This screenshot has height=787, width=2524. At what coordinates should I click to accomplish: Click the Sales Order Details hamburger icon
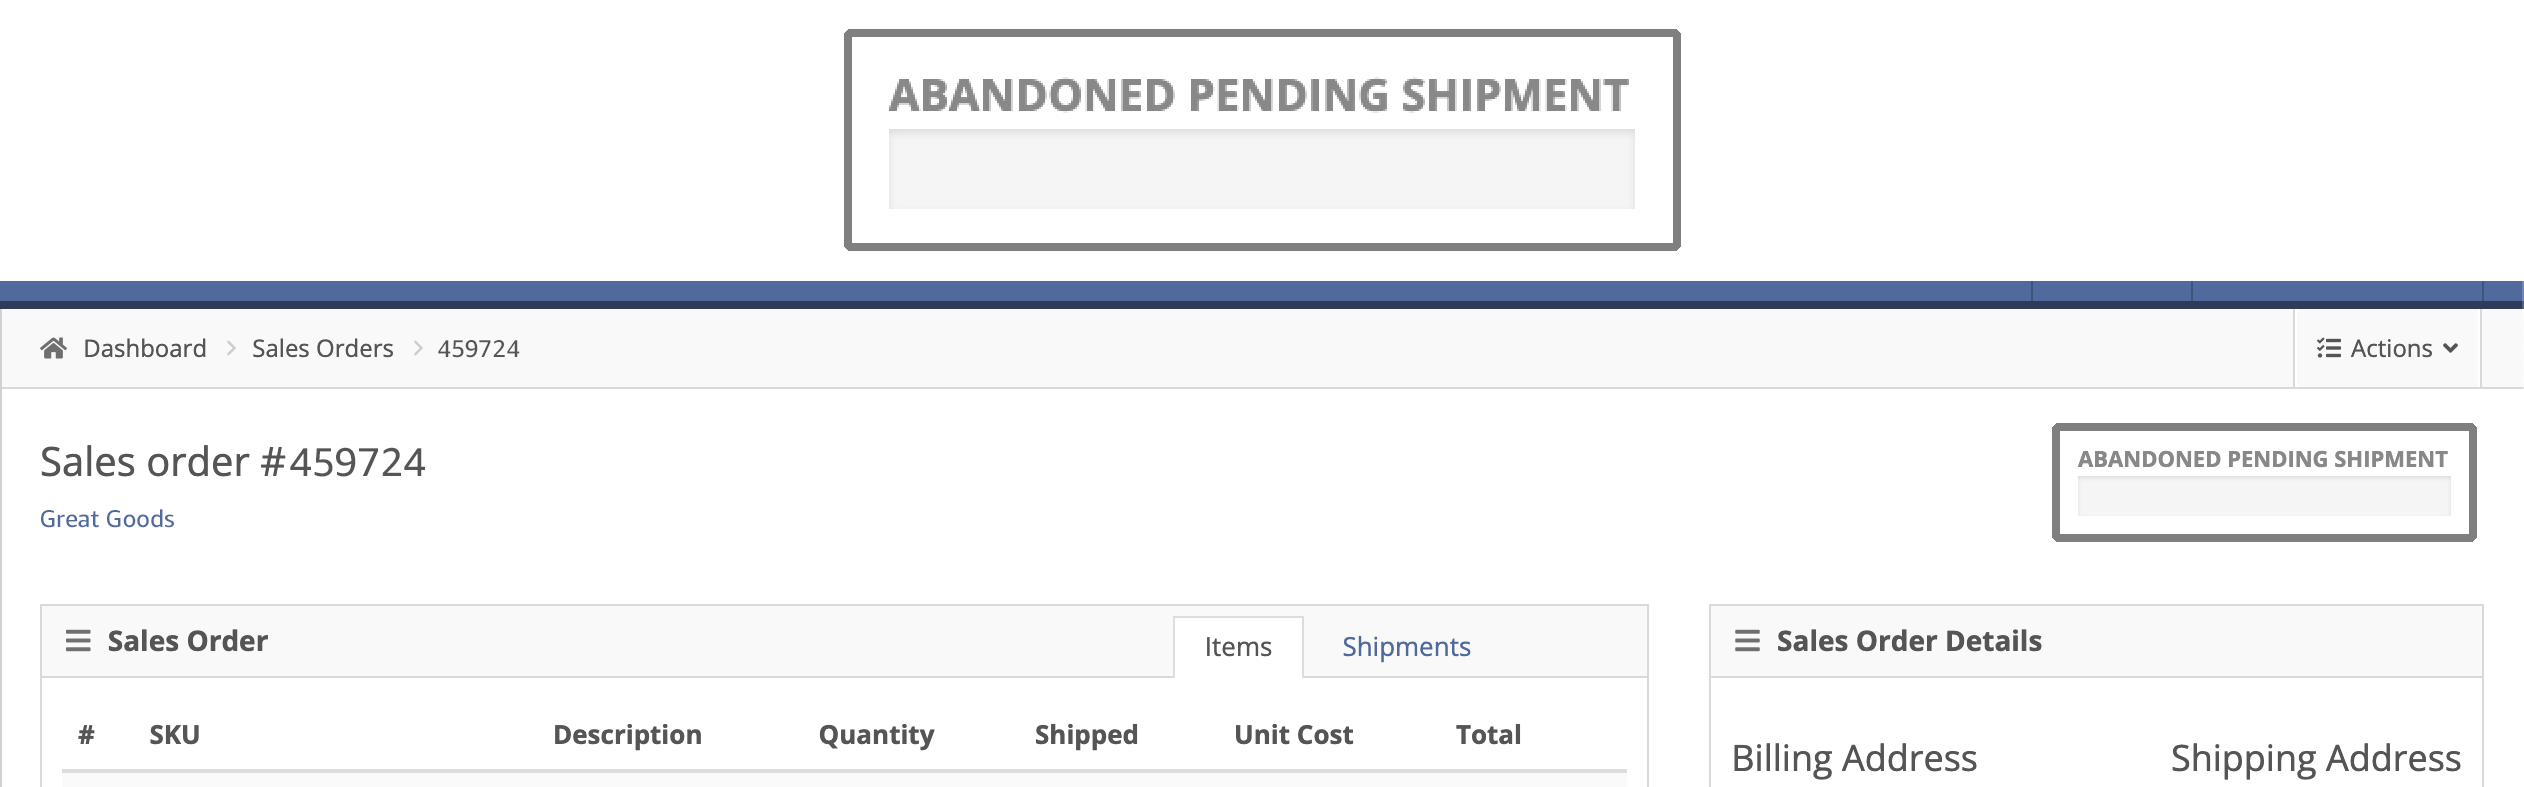click(x=1747, y=641)
